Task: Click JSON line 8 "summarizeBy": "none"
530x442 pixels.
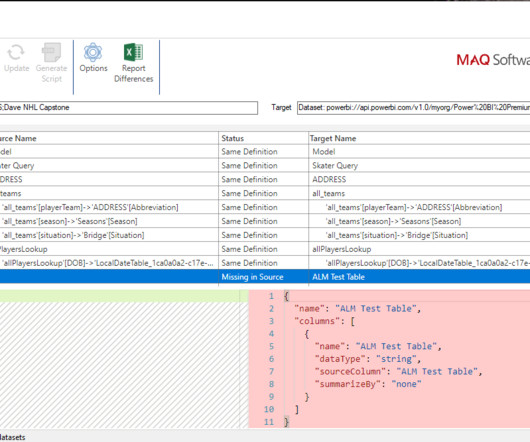Action: pos(368,384)
